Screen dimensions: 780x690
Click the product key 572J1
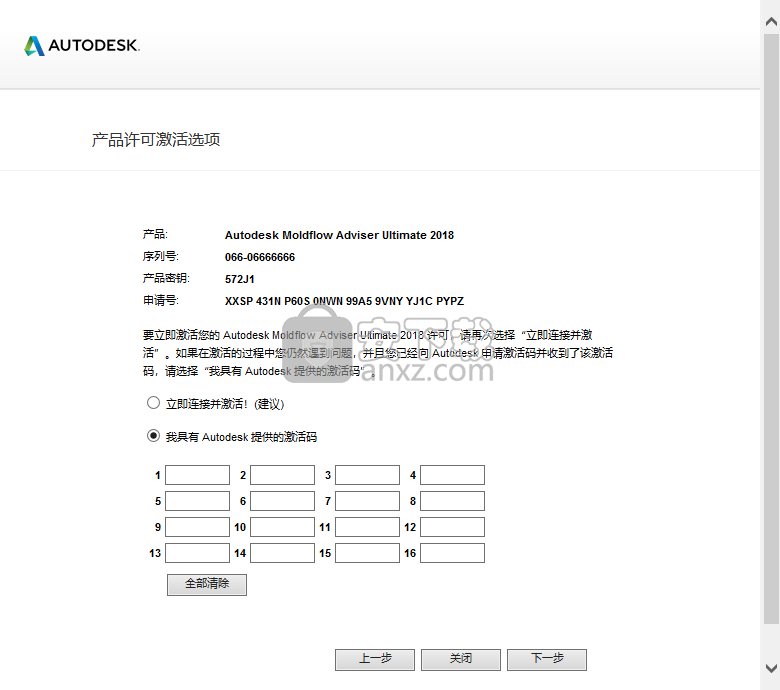coord(240,279)
